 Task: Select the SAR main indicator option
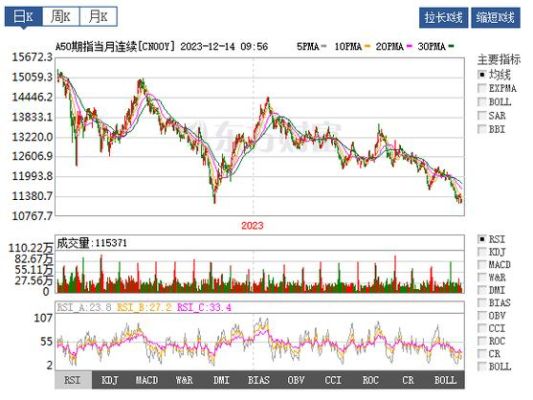pyautogui.click(x=492, y=116)
